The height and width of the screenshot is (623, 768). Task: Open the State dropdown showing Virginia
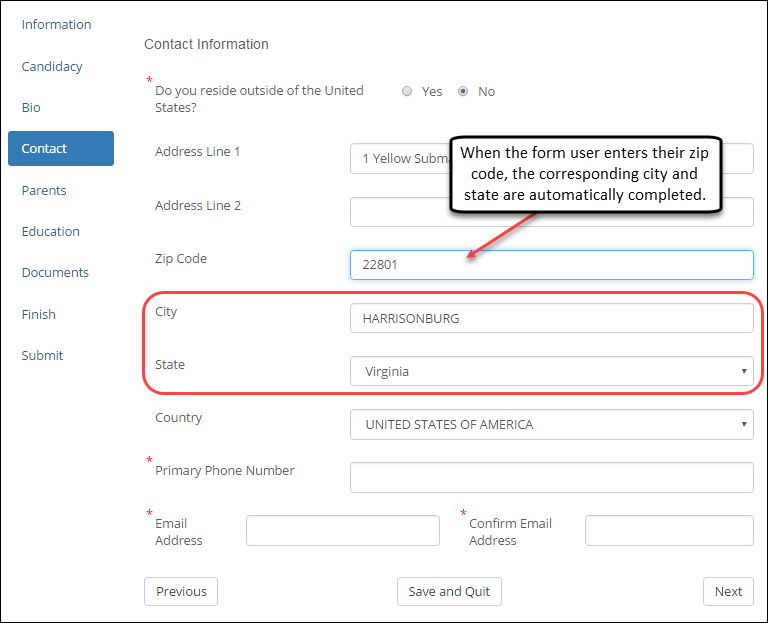pyautogui.click(x=551, y=371)
